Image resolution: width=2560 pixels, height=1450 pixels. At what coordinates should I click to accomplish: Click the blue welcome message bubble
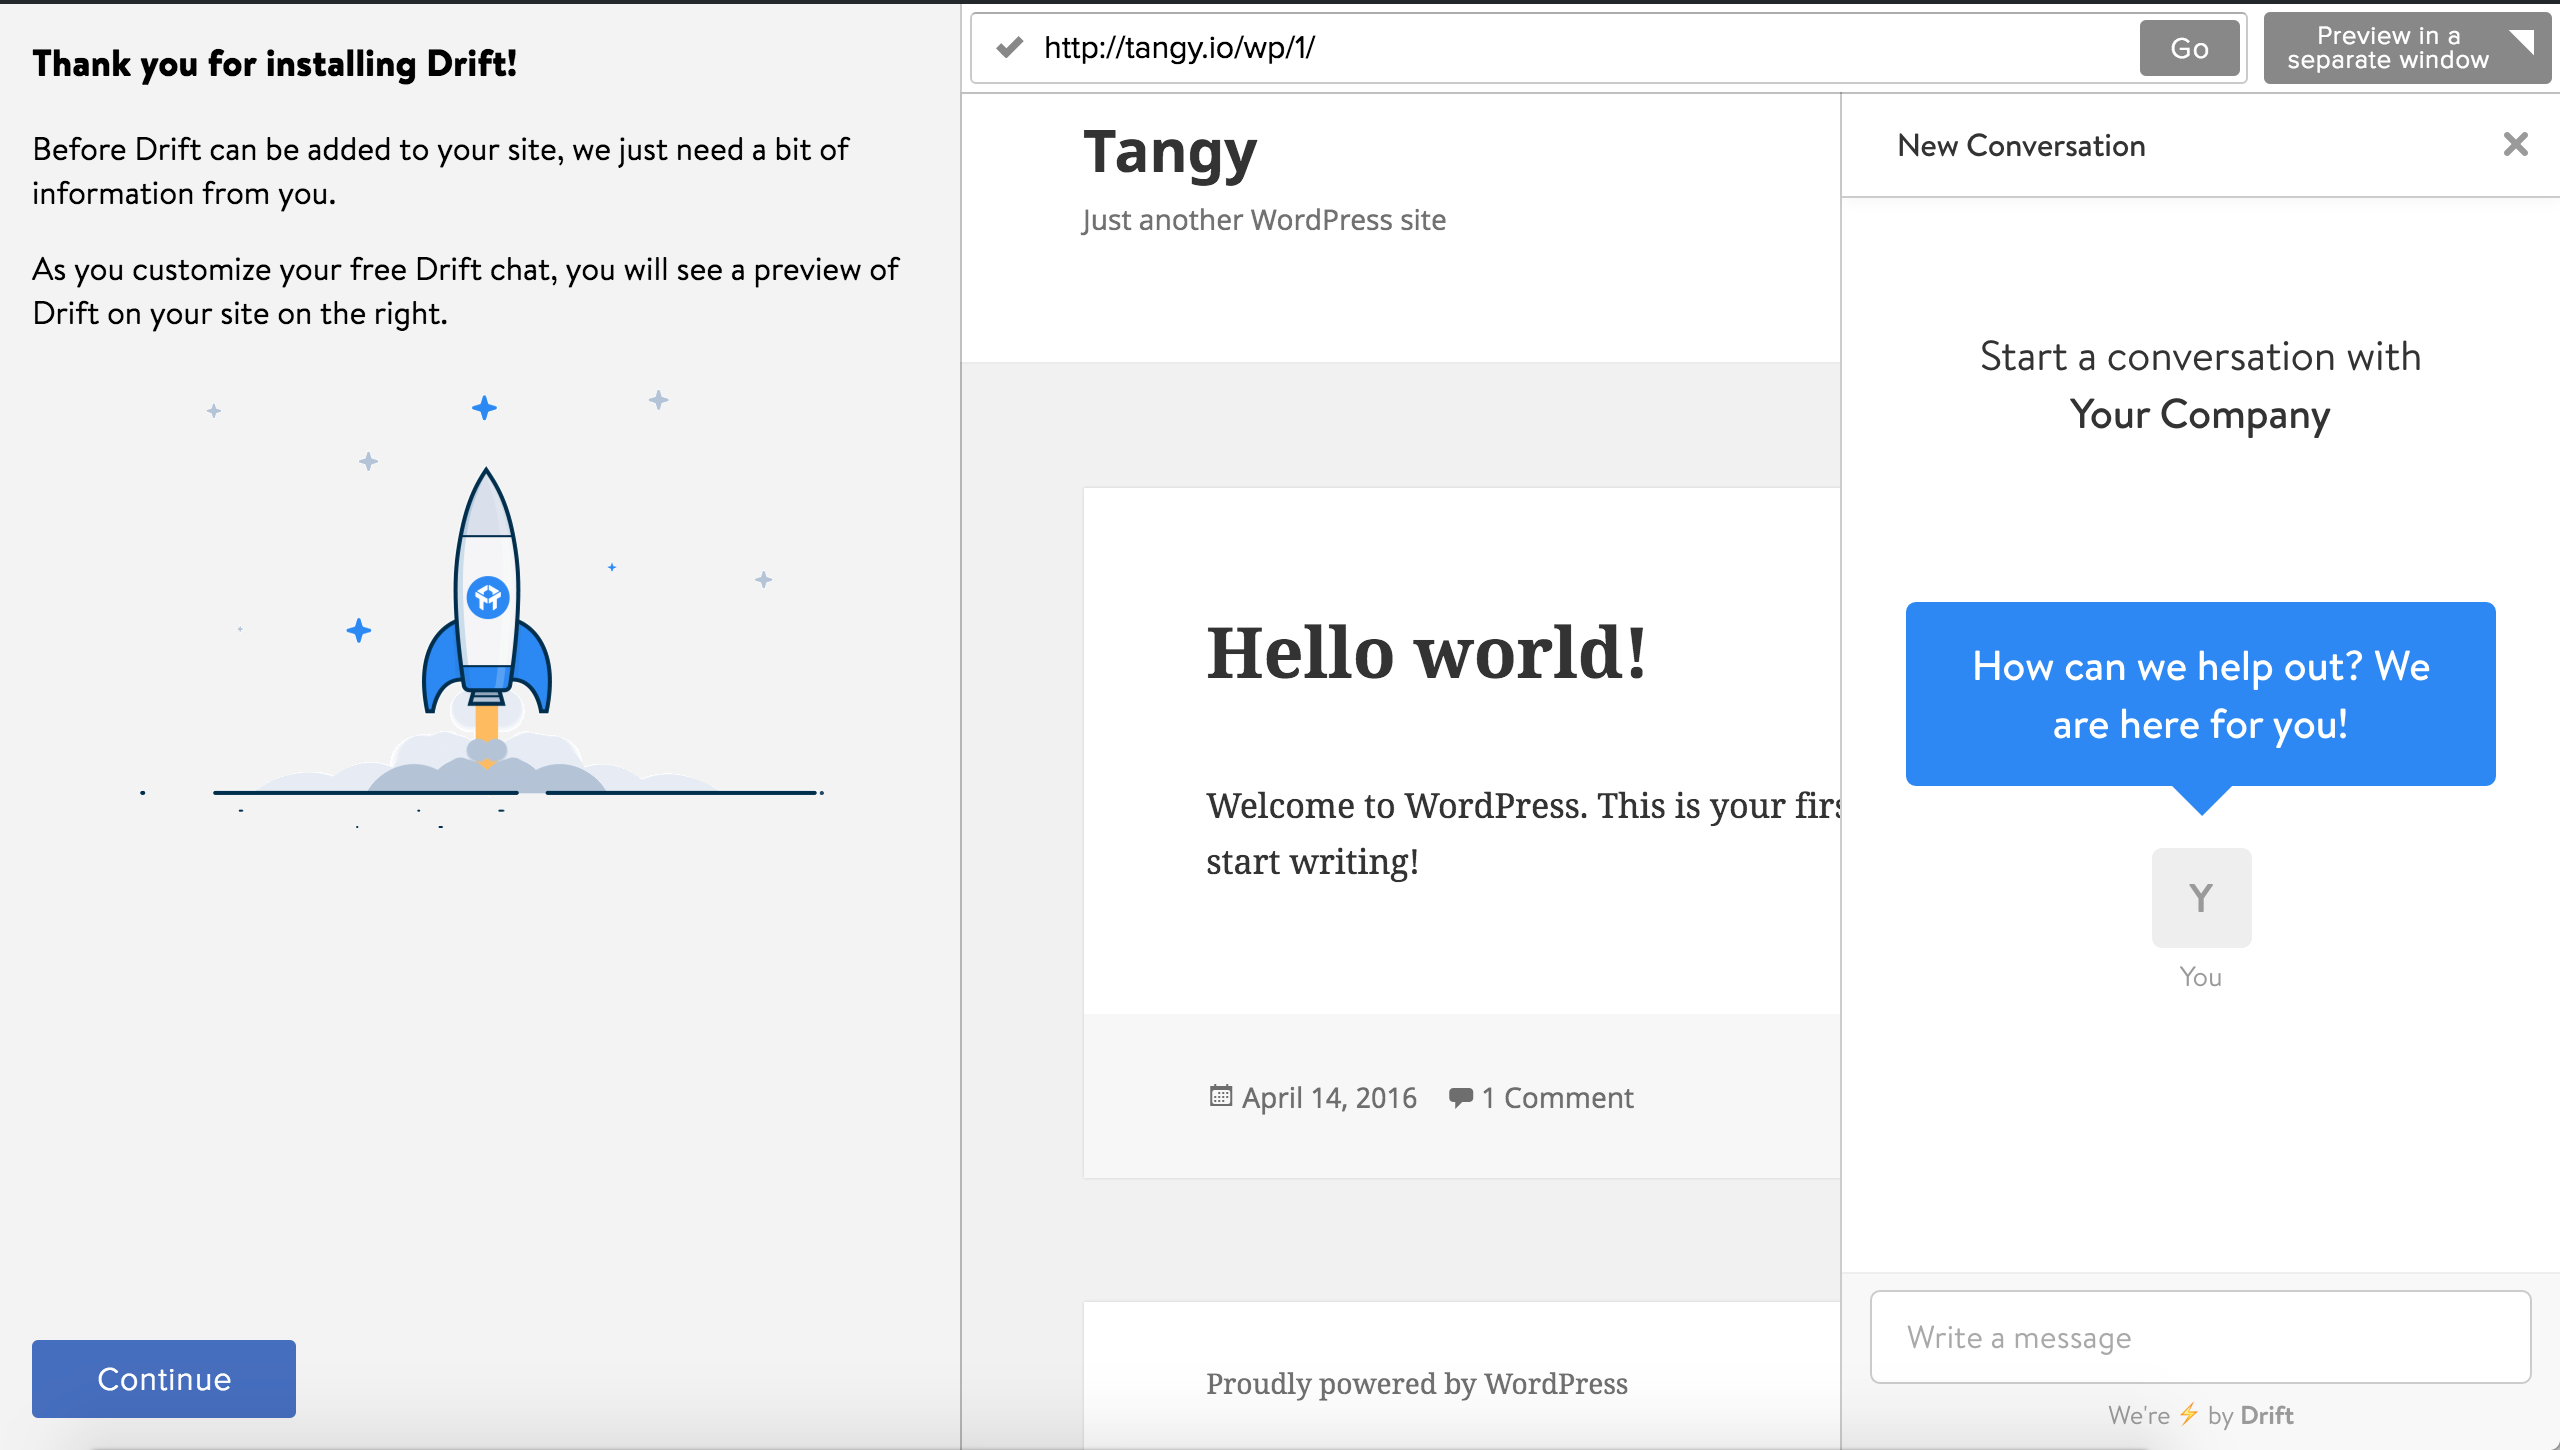2200,695
